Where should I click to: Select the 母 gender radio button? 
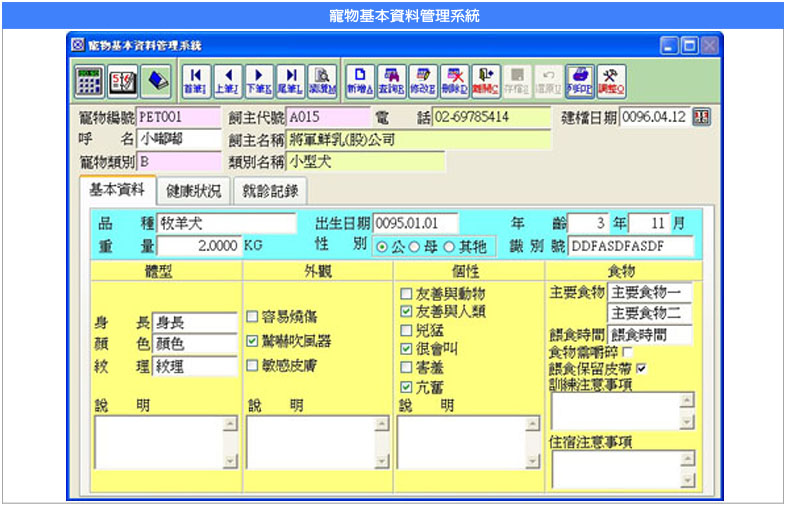[x=418, y=247]
